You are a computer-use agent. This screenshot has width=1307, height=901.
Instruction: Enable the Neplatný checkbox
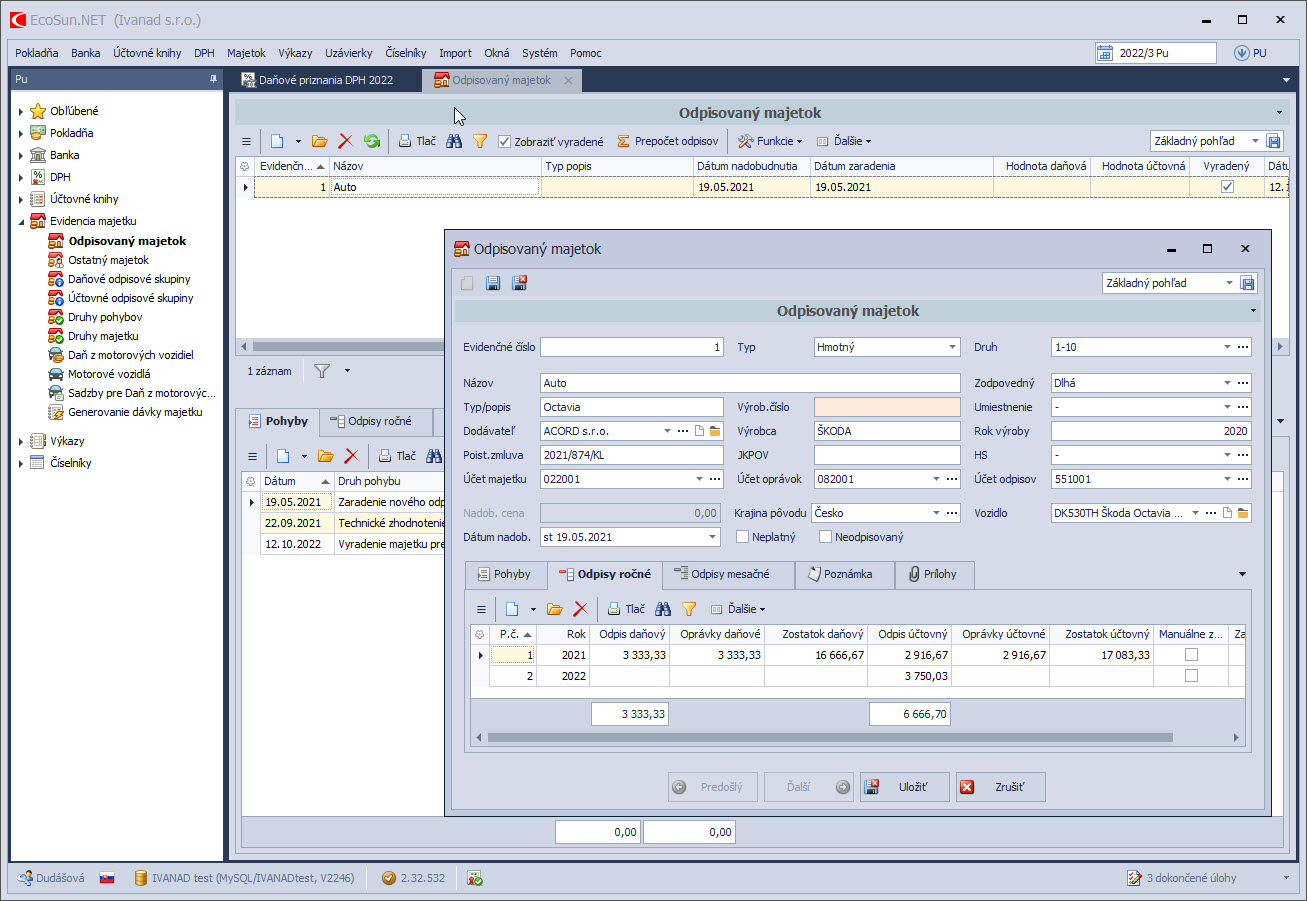tap(743, 537)
